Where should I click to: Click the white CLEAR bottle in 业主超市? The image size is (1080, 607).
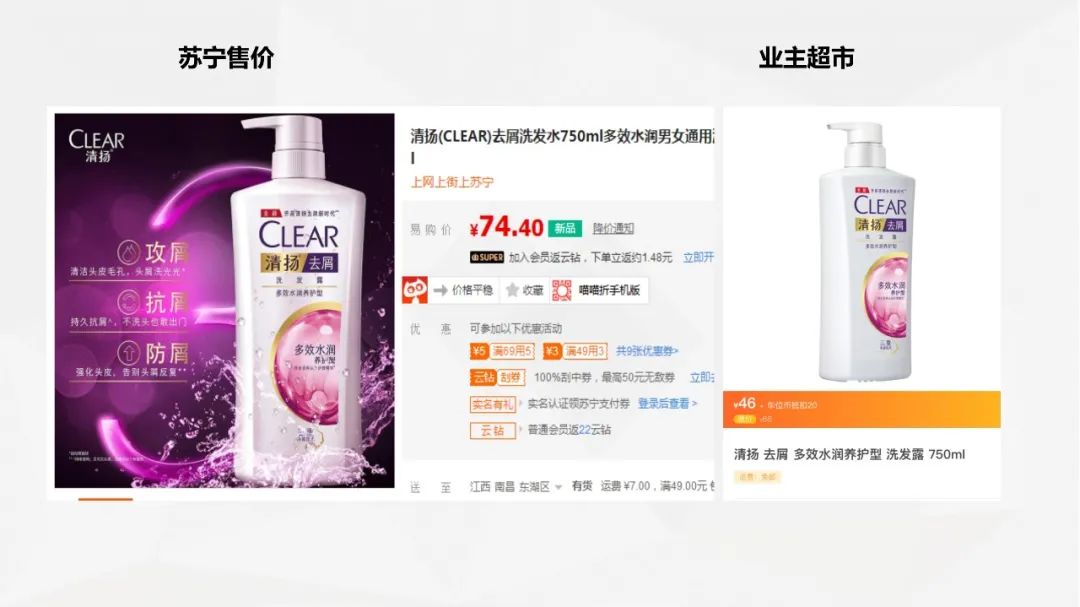coord(866,251)
